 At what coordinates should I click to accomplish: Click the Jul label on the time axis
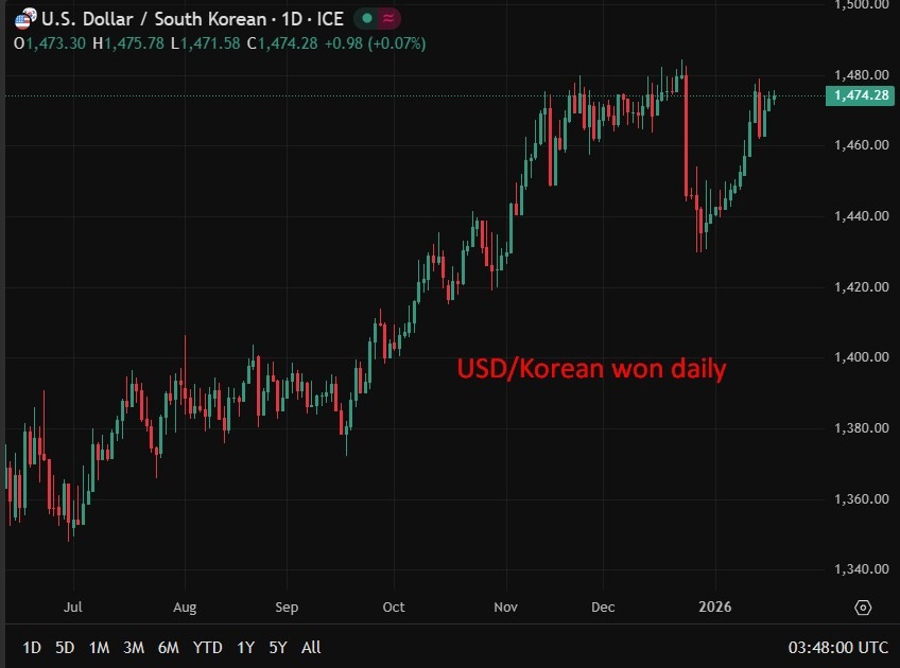[x=72, y=607]
